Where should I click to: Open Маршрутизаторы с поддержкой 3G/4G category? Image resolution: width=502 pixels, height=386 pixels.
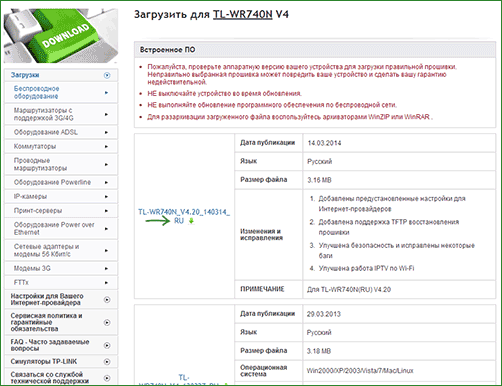[x=43, y=114]
